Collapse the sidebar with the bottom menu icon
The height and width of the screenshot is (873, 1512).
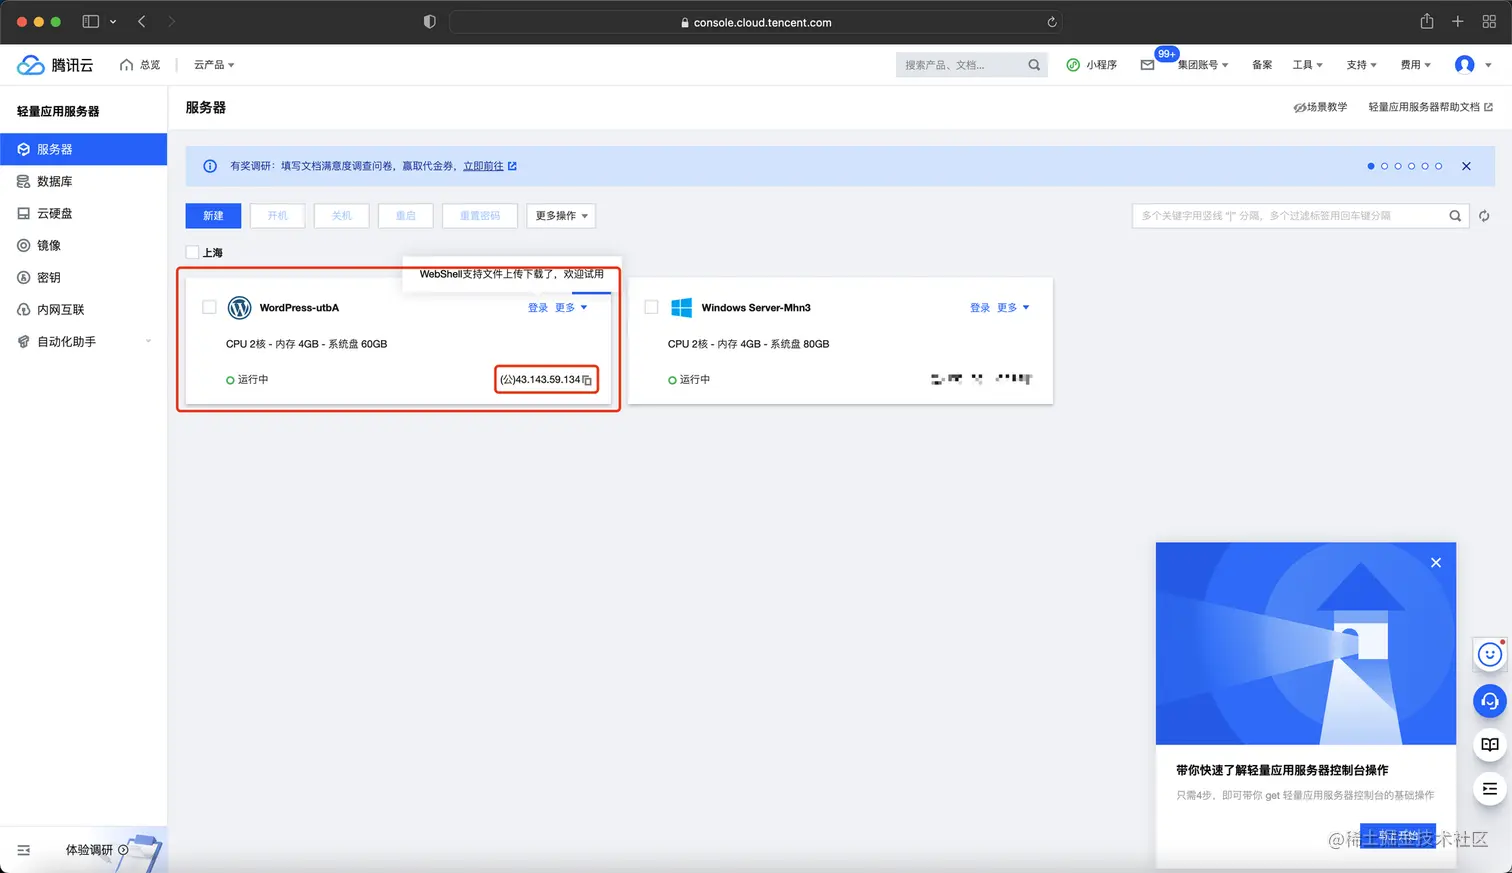click(x=24, y=850)
